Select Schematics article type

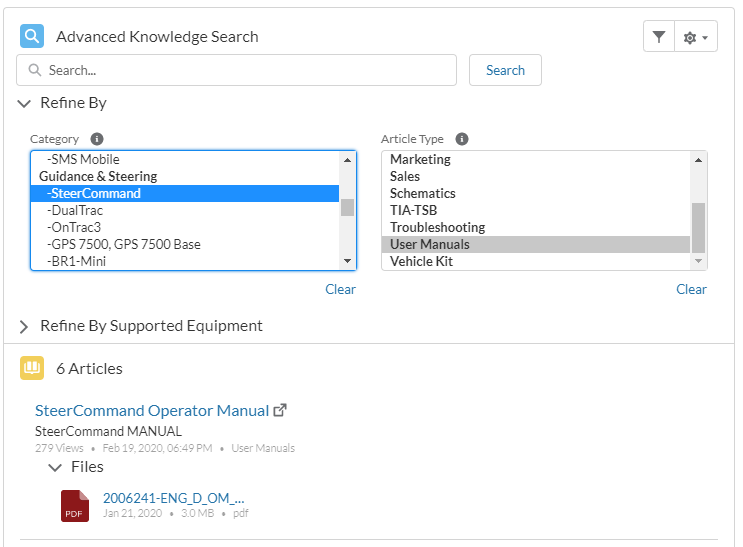pos(536,193)
